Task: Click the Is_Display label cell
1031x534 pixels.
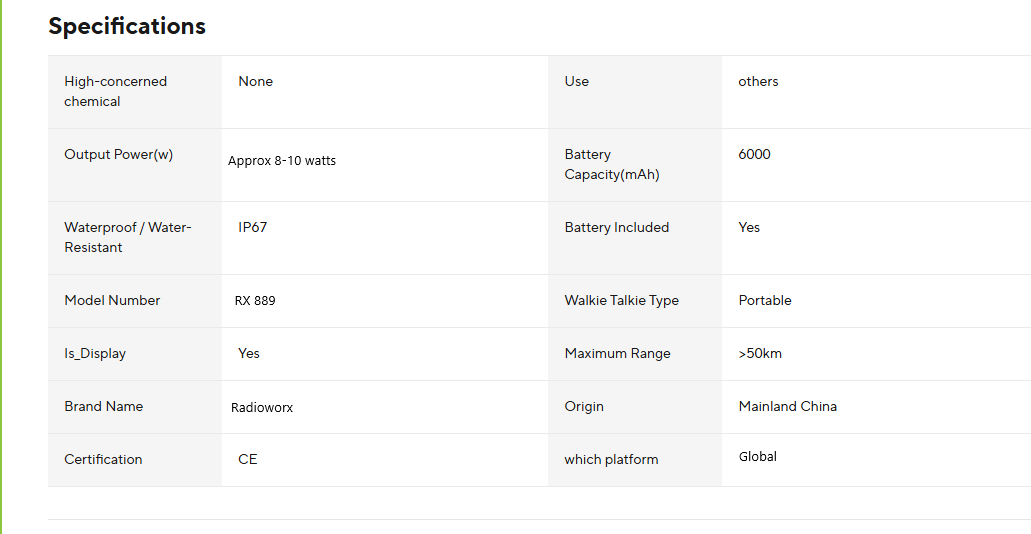Action: (95, 353)
